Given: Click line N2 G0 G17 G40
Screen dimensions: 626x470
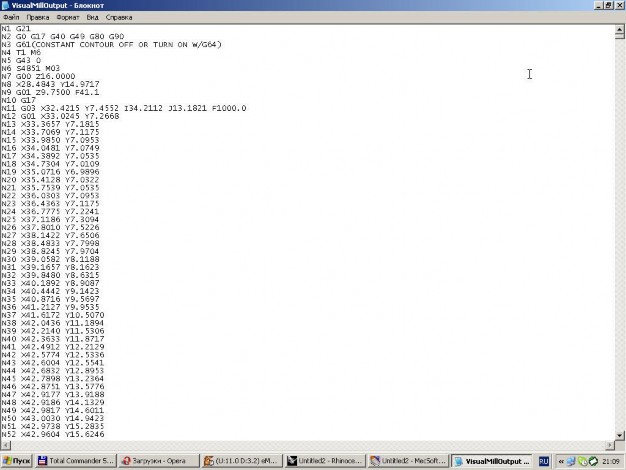Looking at the screenshot, I should 63,36.
